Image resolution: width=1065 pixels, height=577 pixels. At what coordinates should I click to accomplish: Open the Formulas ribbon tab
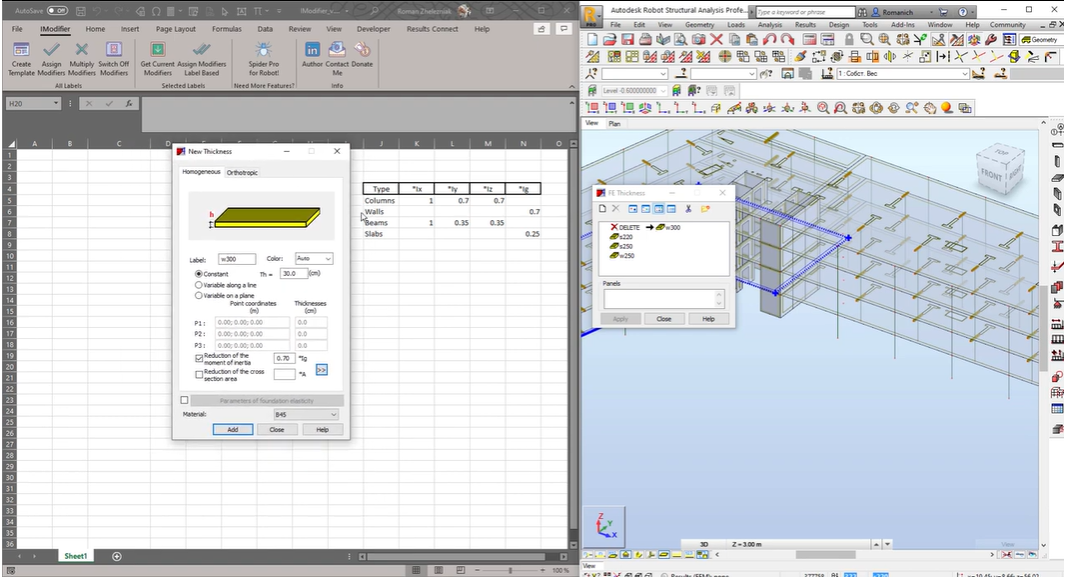click(x=226, y=29)
